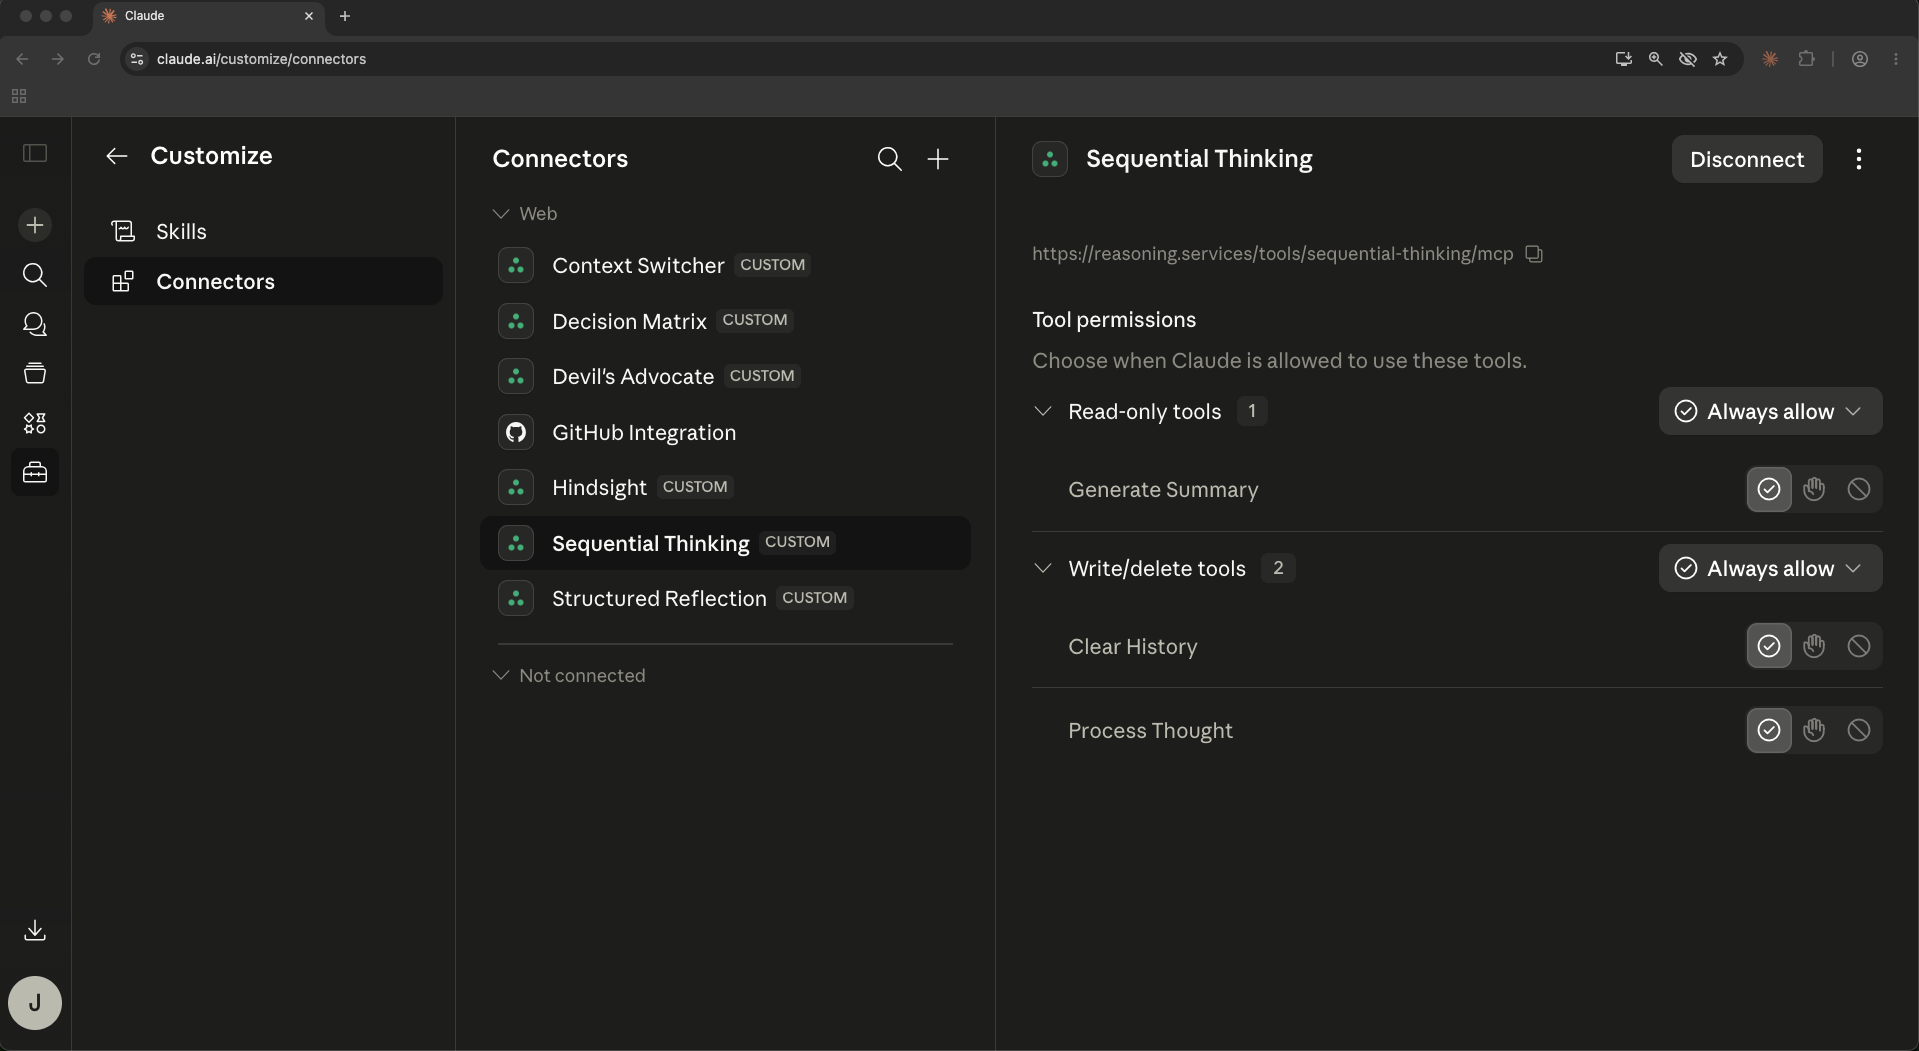Screen dimensions: 1919x1051
Task: Open the J user avatar menu
Action: [35, 1003]
